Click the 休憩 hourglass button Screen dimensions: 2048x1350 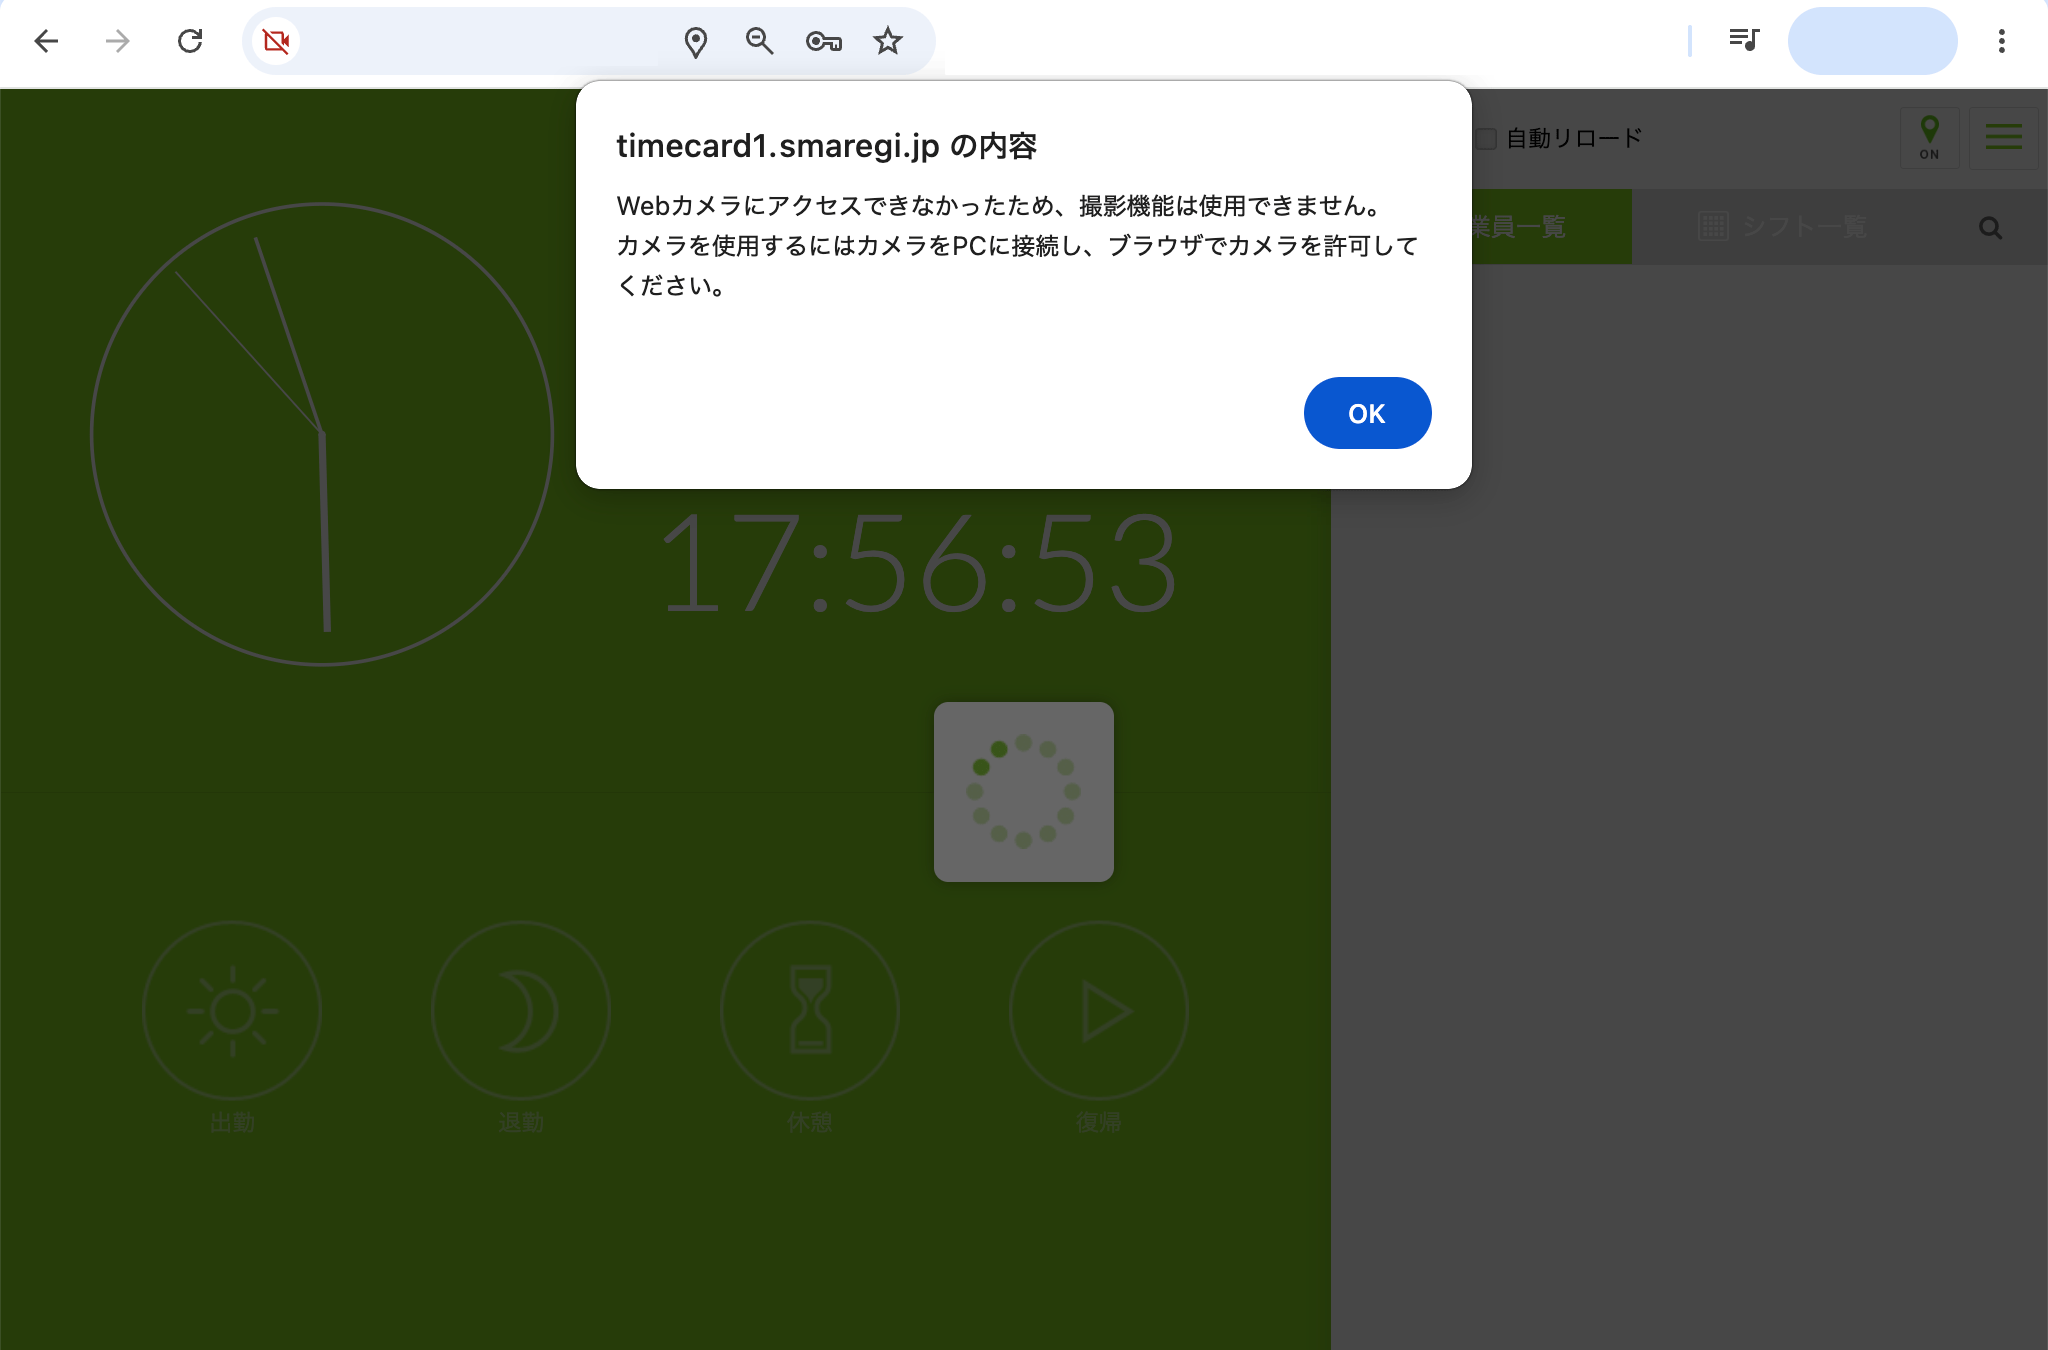[x=810, y=1010]
